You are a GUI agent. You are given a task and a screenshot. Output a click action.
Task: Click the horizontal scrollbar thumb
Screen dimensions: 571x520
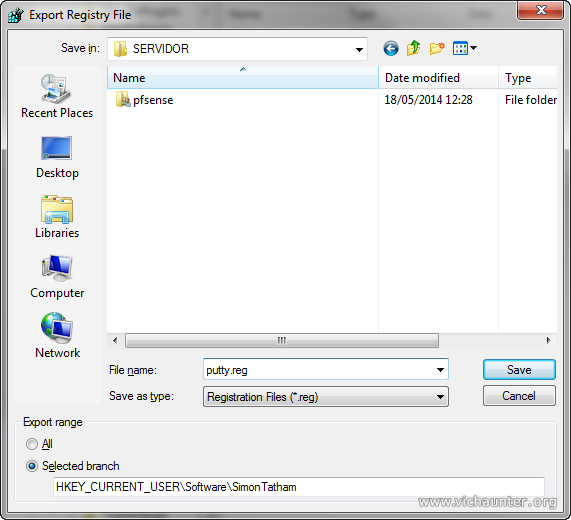point(281,340)
